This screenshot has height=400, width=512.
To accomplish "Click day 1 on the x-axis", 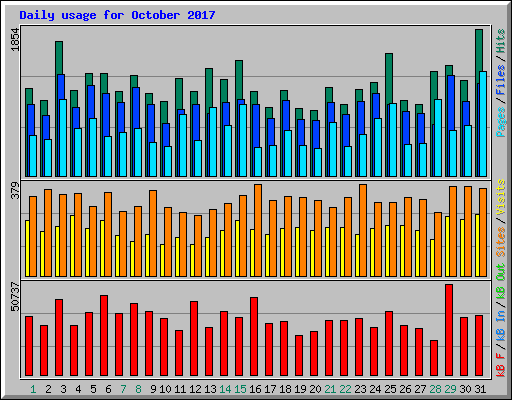I will [33, 389].
